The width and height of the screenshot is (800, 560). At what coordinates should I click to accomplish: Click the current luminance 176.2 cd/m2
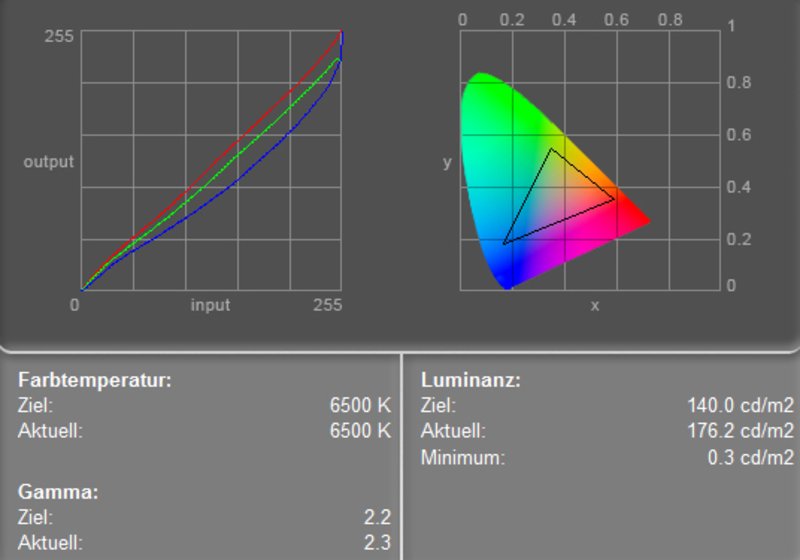click(x=741, y=430)
